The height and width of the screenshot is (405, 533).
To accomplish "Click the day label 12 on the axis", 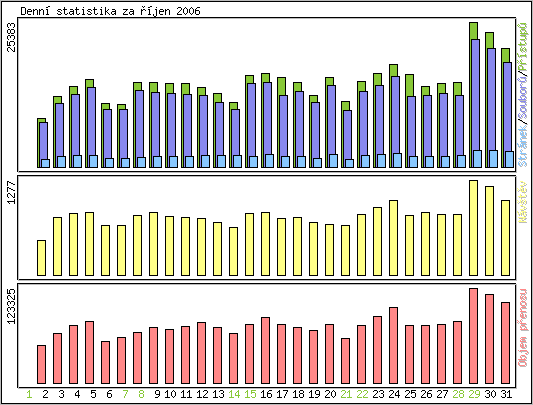I will click(x=202, y=394).
